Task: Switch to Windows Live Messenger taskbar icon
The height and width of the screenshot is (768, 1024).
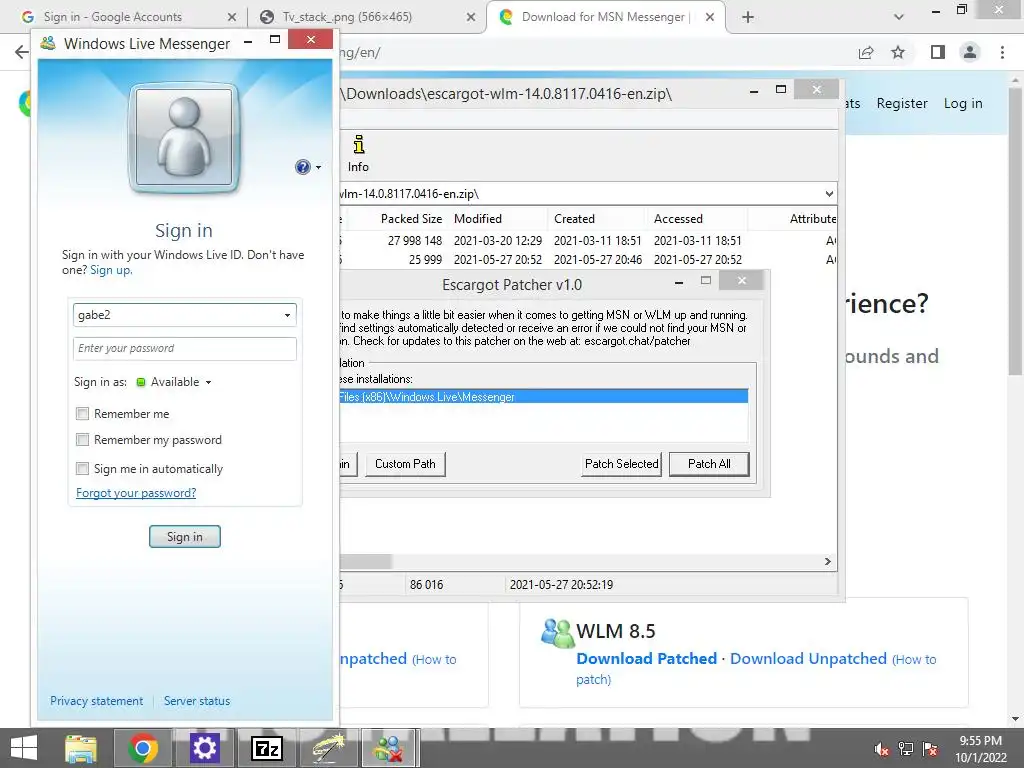Action: coord(390,748)
